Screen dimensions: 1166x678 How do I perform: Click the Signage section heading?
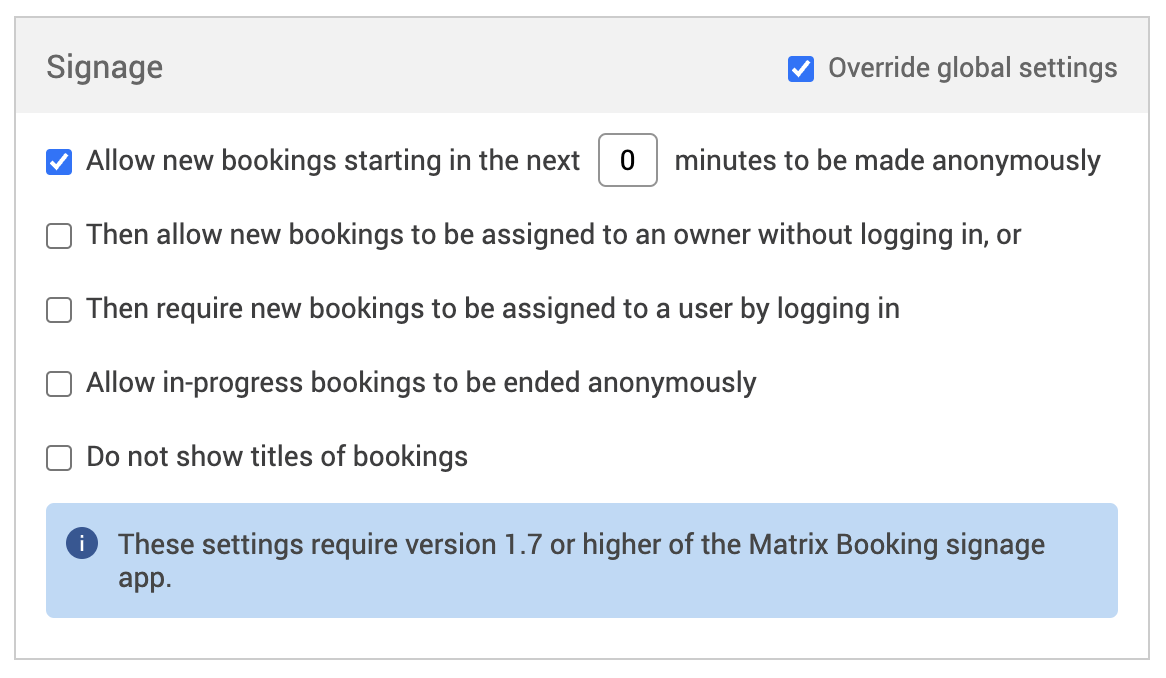point(105,68)
